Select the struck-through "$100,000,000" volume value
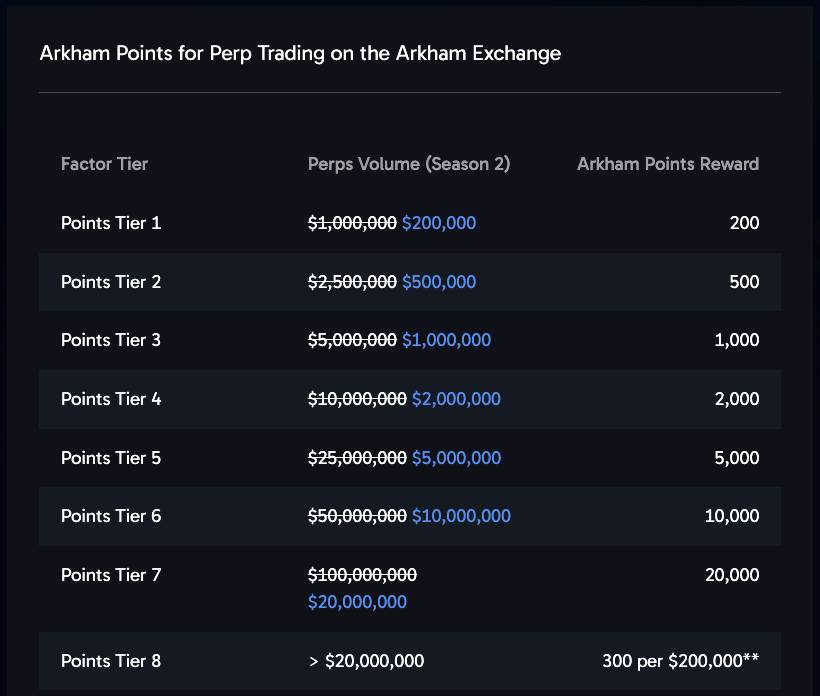Image resolution: width=820 pixels, height=696 pixels. (362, 576)
